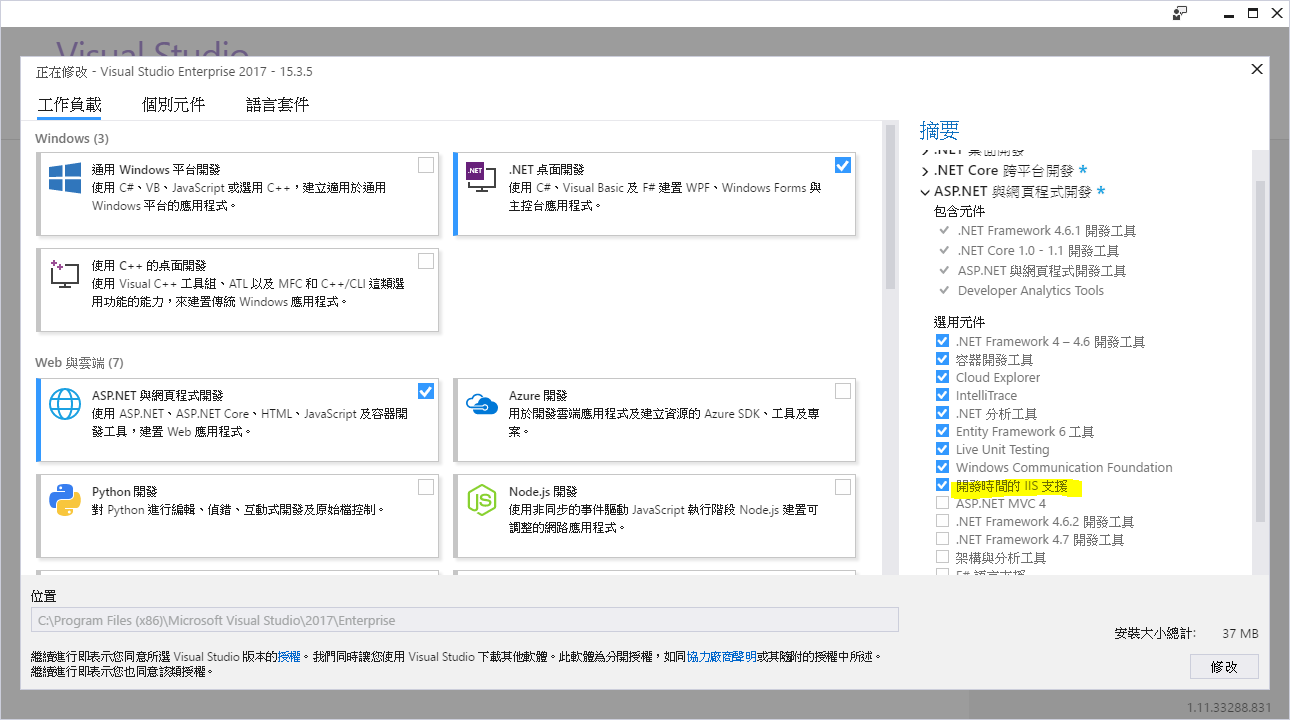Click the Azure cloud icon
The image size is (1290, 720).
(482, 403)
